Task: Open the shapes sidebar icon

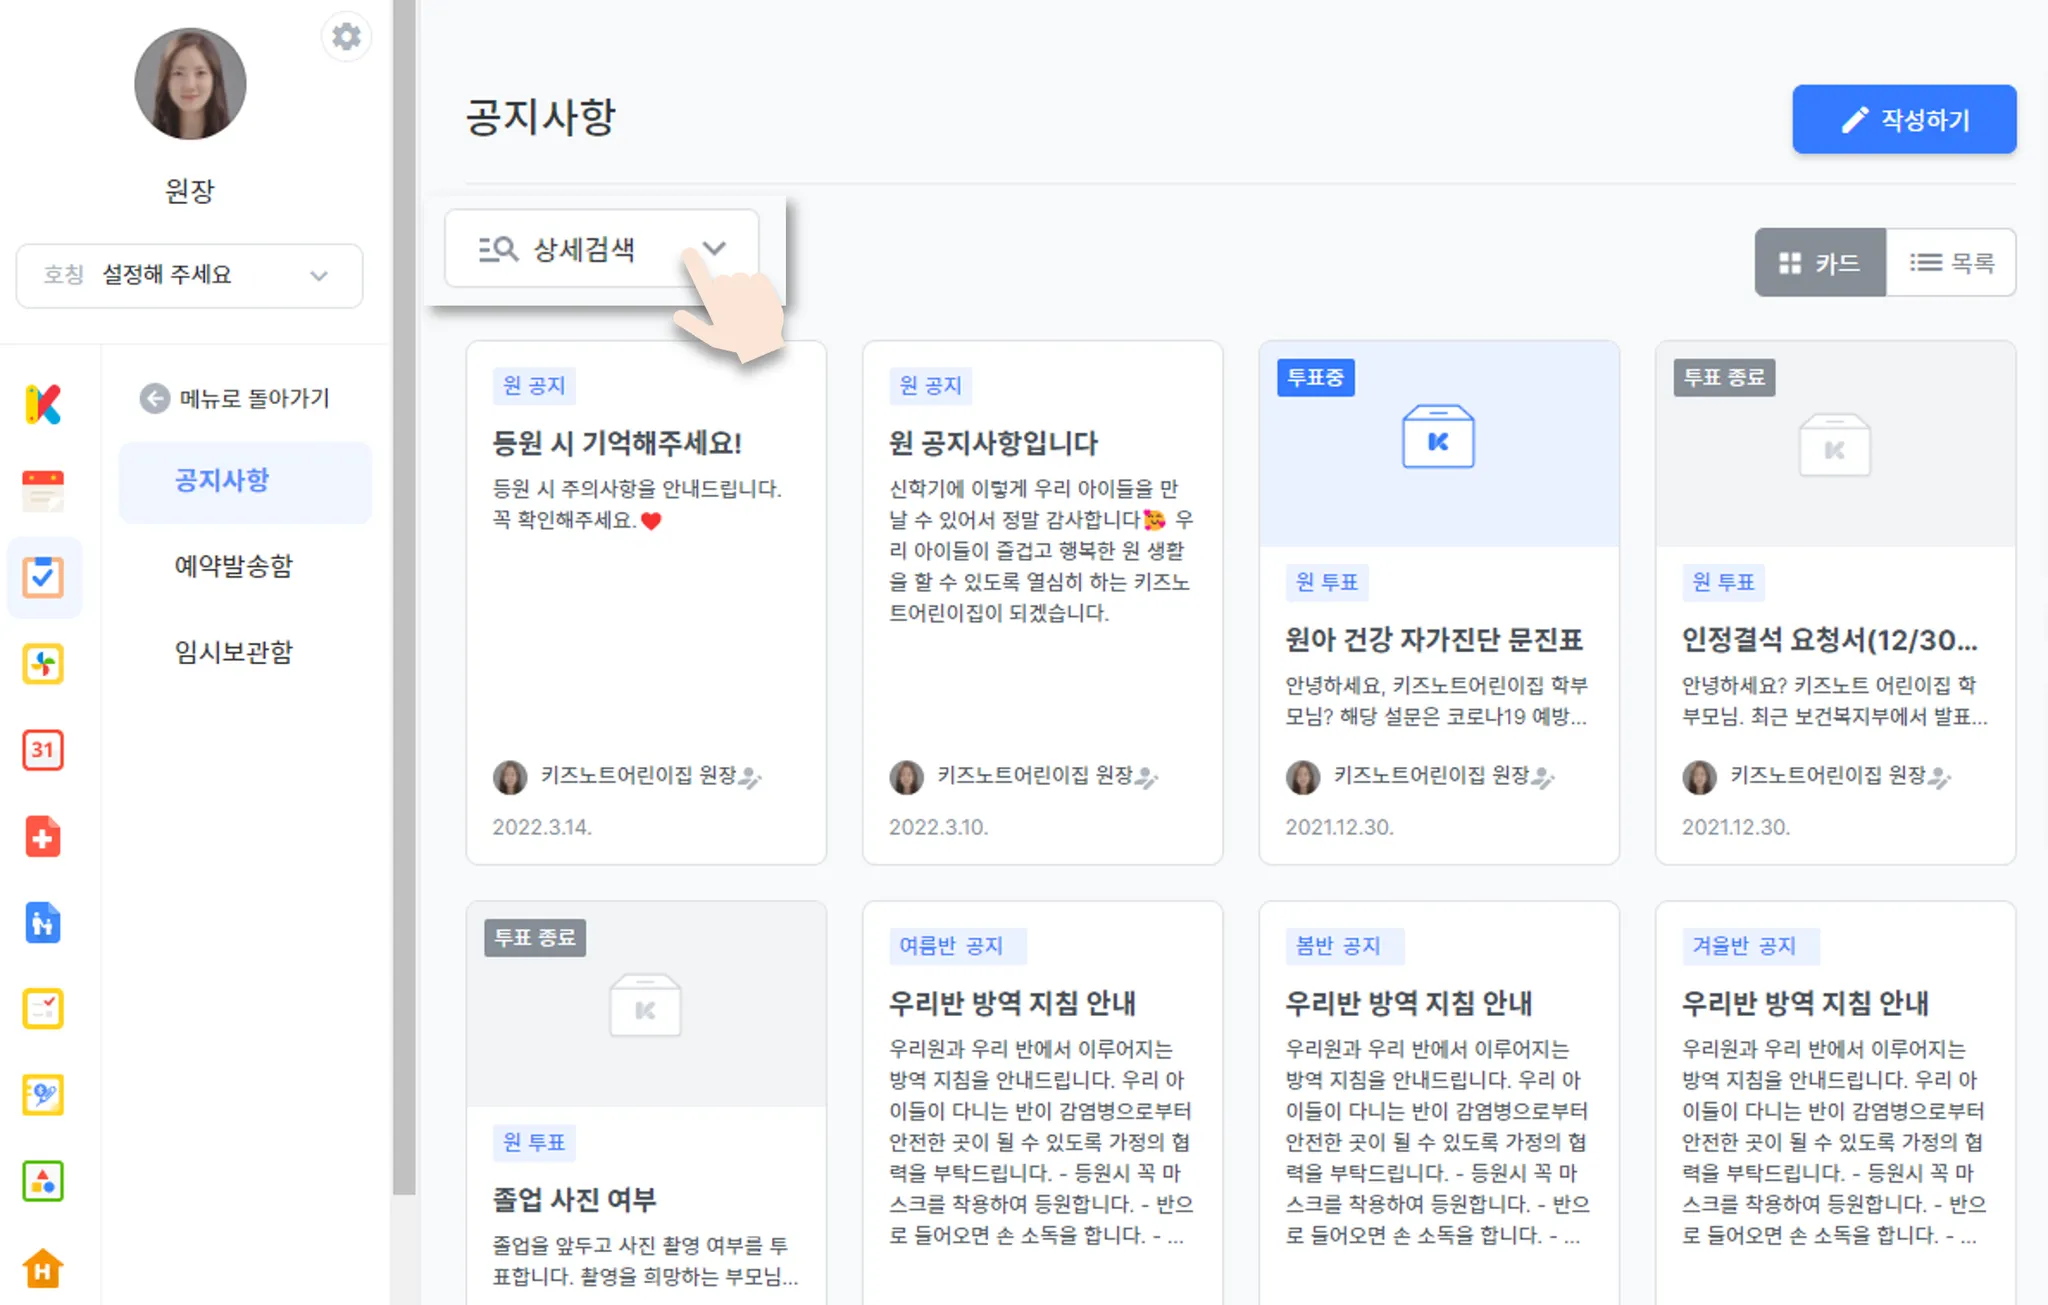Action: [43, 1182]
